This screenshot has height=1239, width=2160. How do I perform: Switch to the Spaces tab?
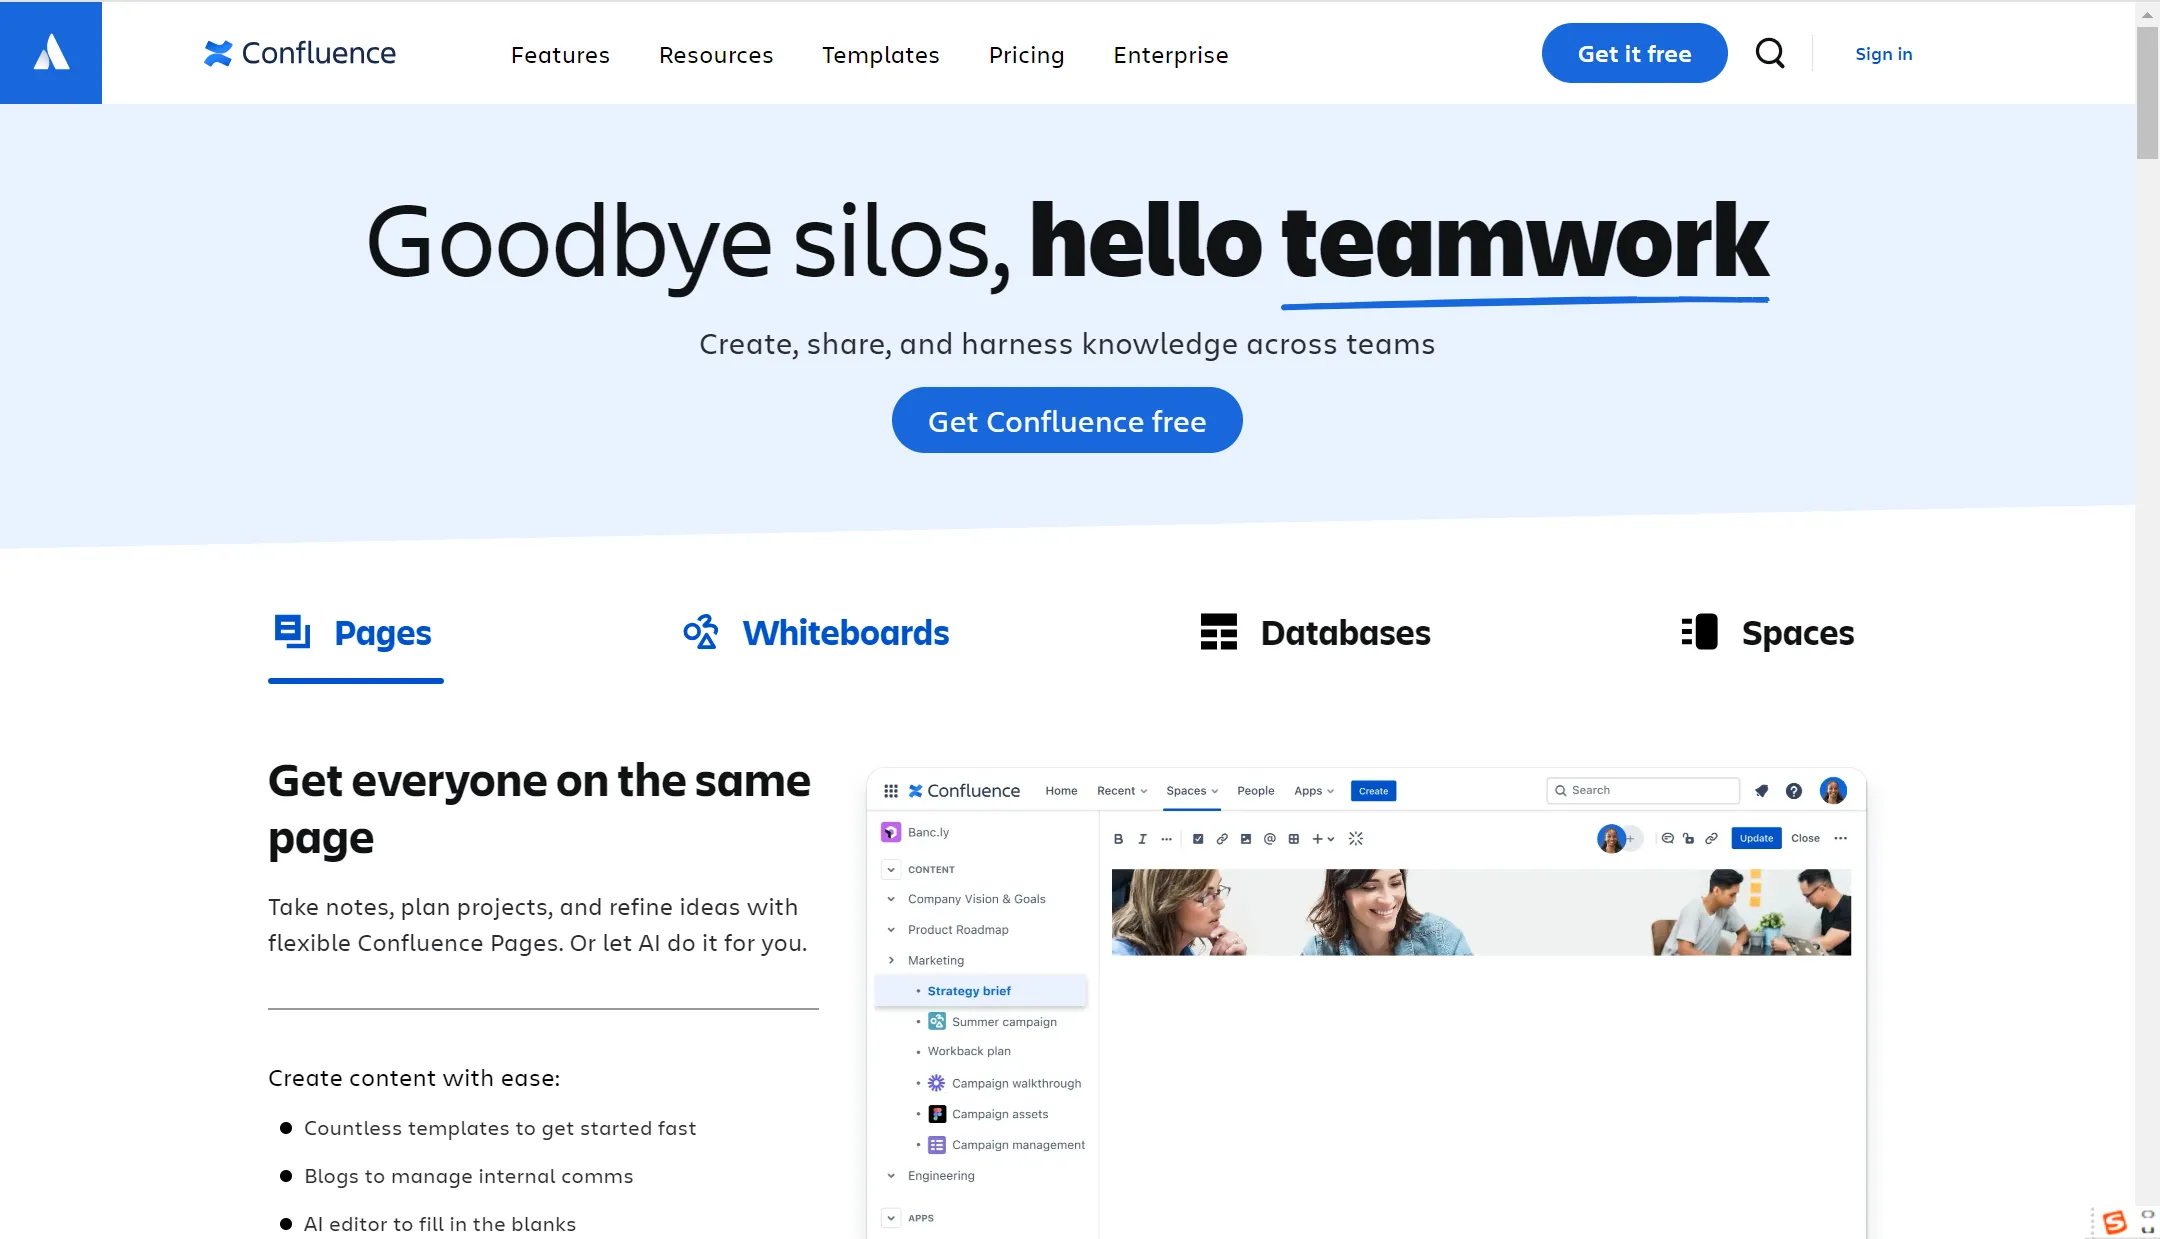(1767, 633)
